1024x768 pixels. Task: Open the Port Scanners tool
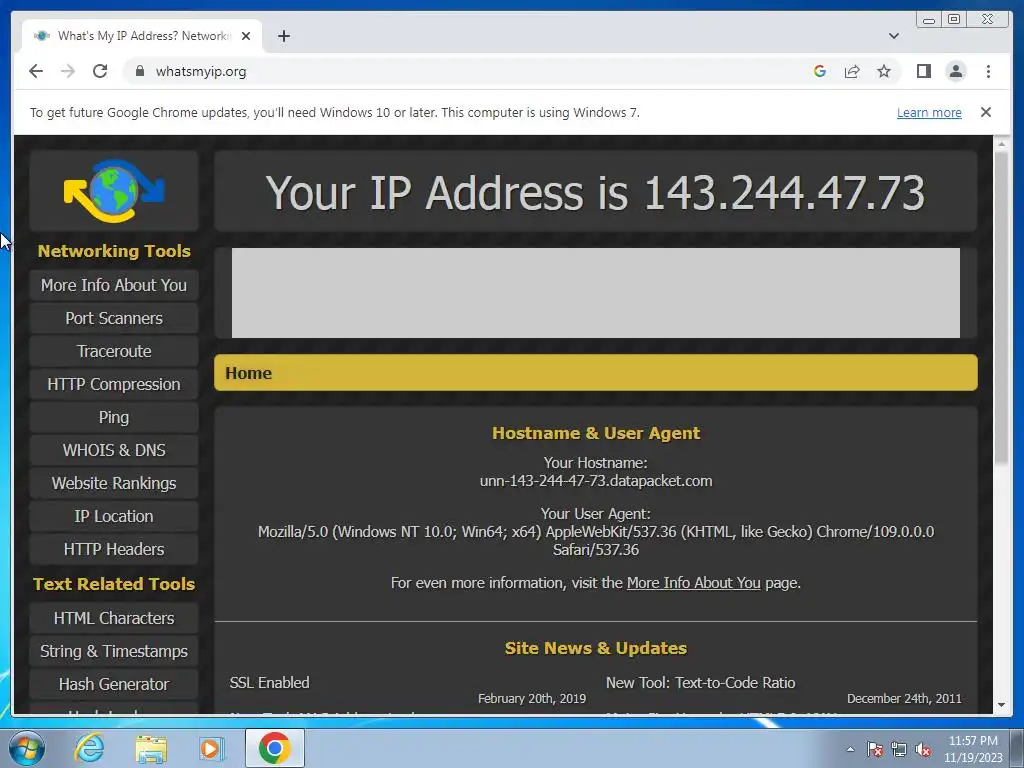(114, 318)
